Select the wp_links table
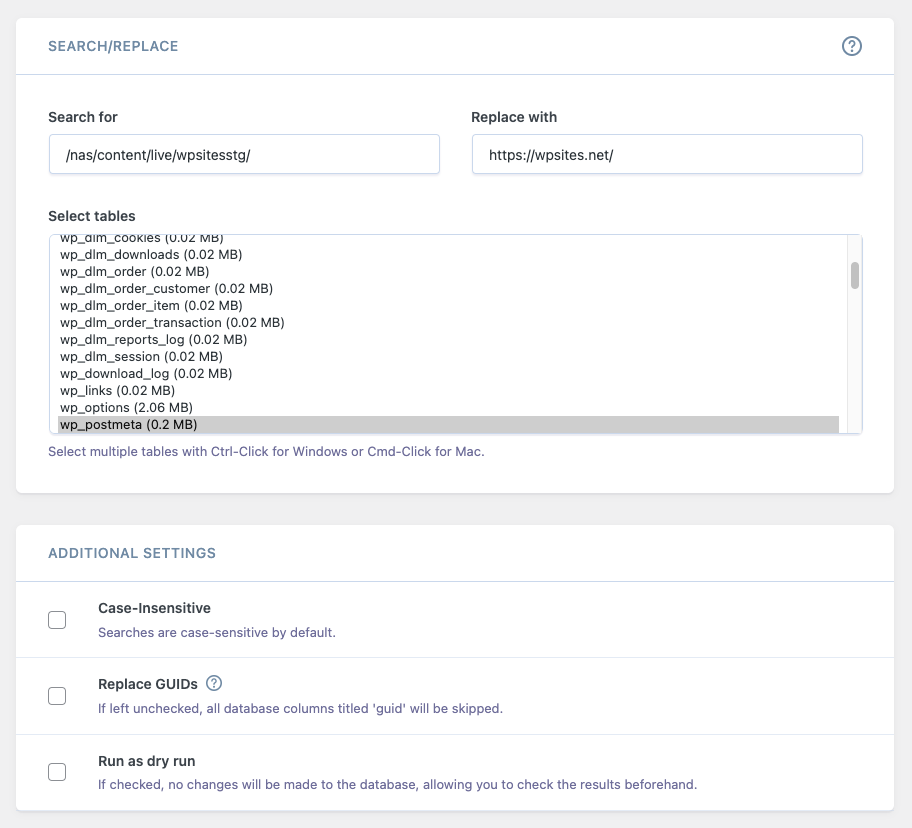Image resolution: width=912 pixels, height=828 pixels. click(x=118, y=390)
